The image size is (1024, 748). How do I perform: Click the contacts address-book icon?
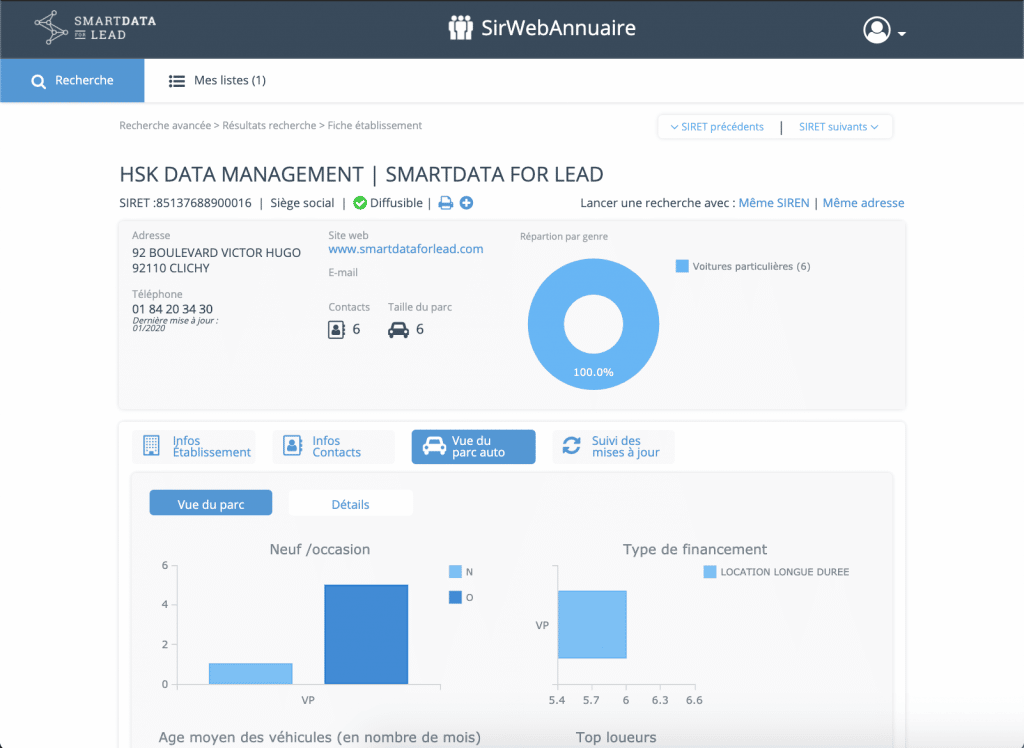336,329
